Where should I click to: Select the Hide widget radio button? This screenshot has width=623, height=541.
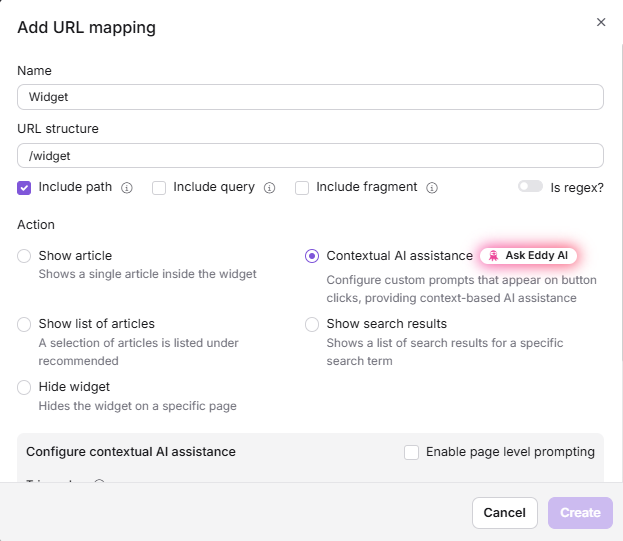coord(24,387)
